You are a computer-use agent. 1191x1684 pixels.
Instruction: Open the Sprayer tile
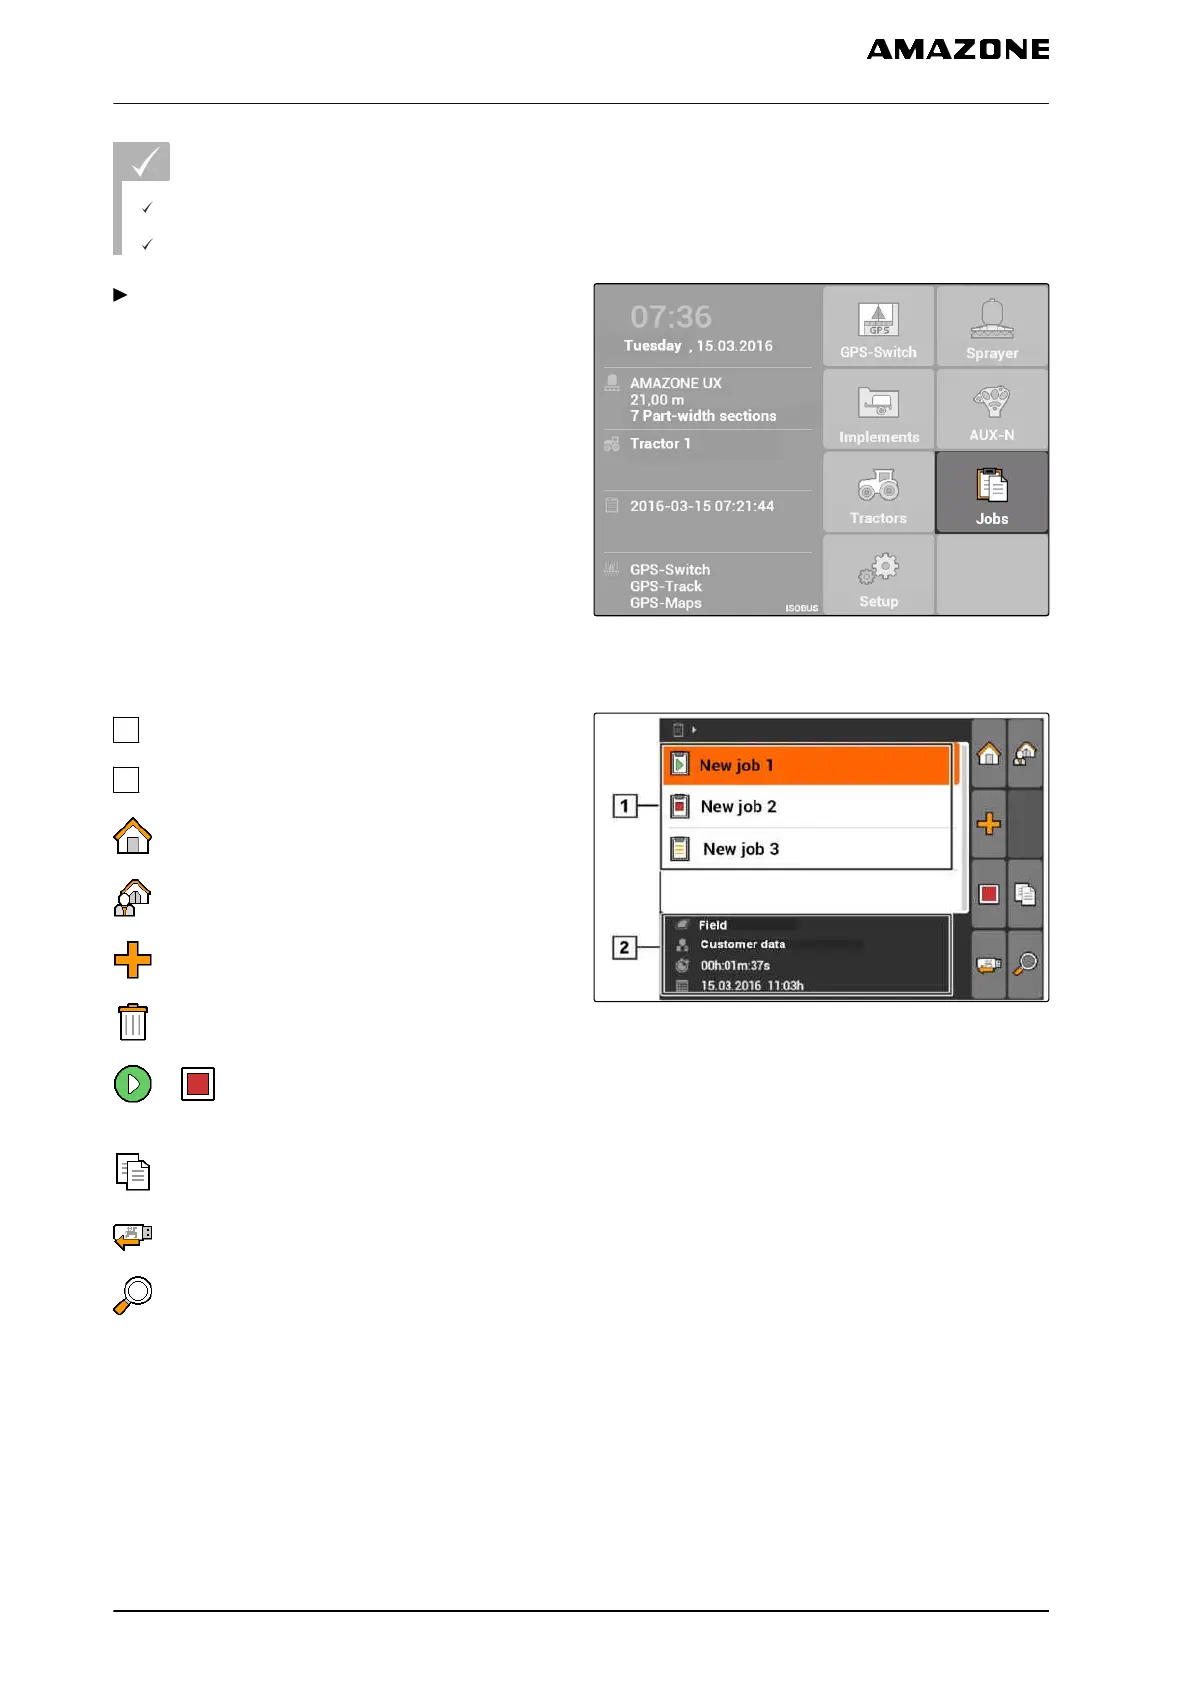(992, 326)
